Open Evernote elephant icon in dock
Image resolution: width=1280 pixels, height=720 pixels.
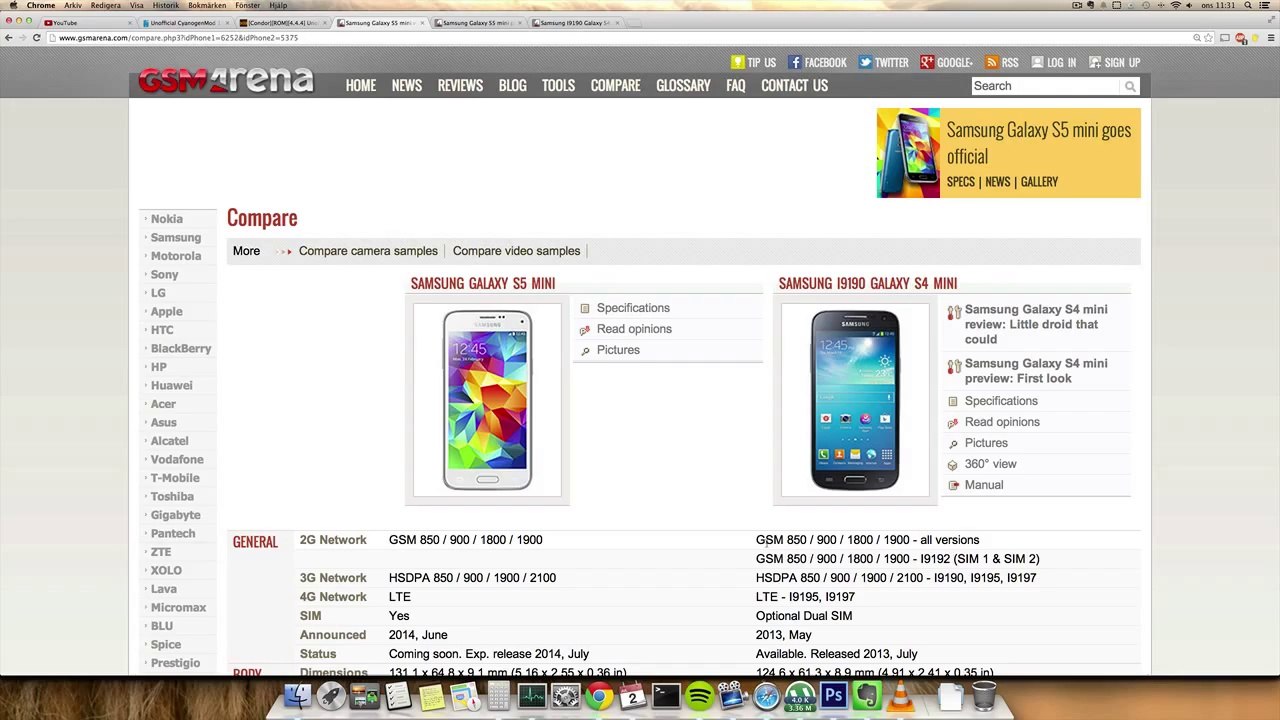point(867,696)
